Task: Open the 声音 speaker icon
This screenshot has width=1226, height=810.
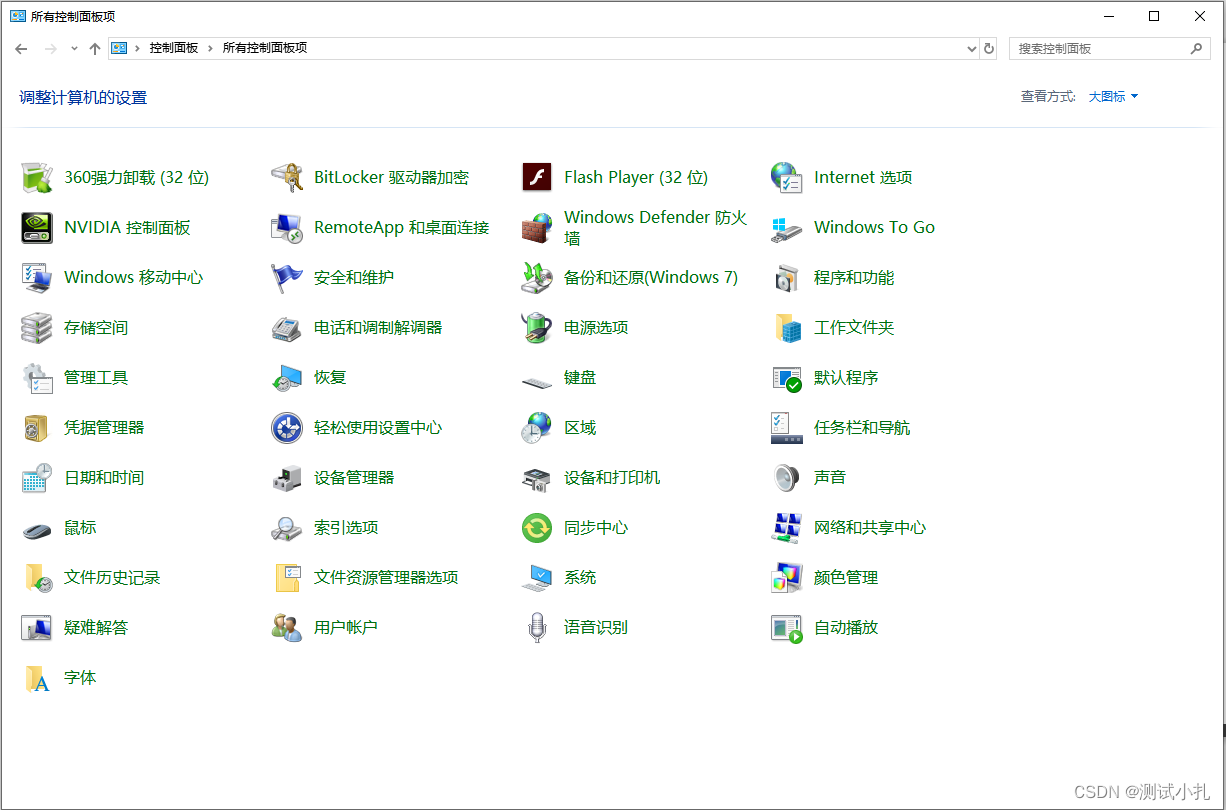Action: pyautogui.click(x=787, y=477)
